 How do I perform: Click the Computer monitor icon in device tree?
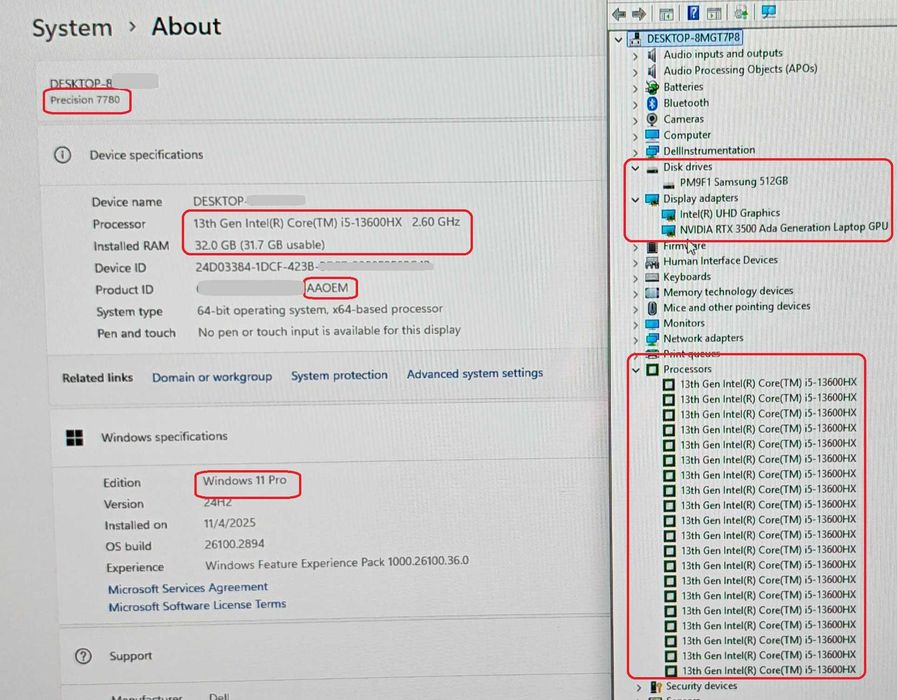(652, 136)
